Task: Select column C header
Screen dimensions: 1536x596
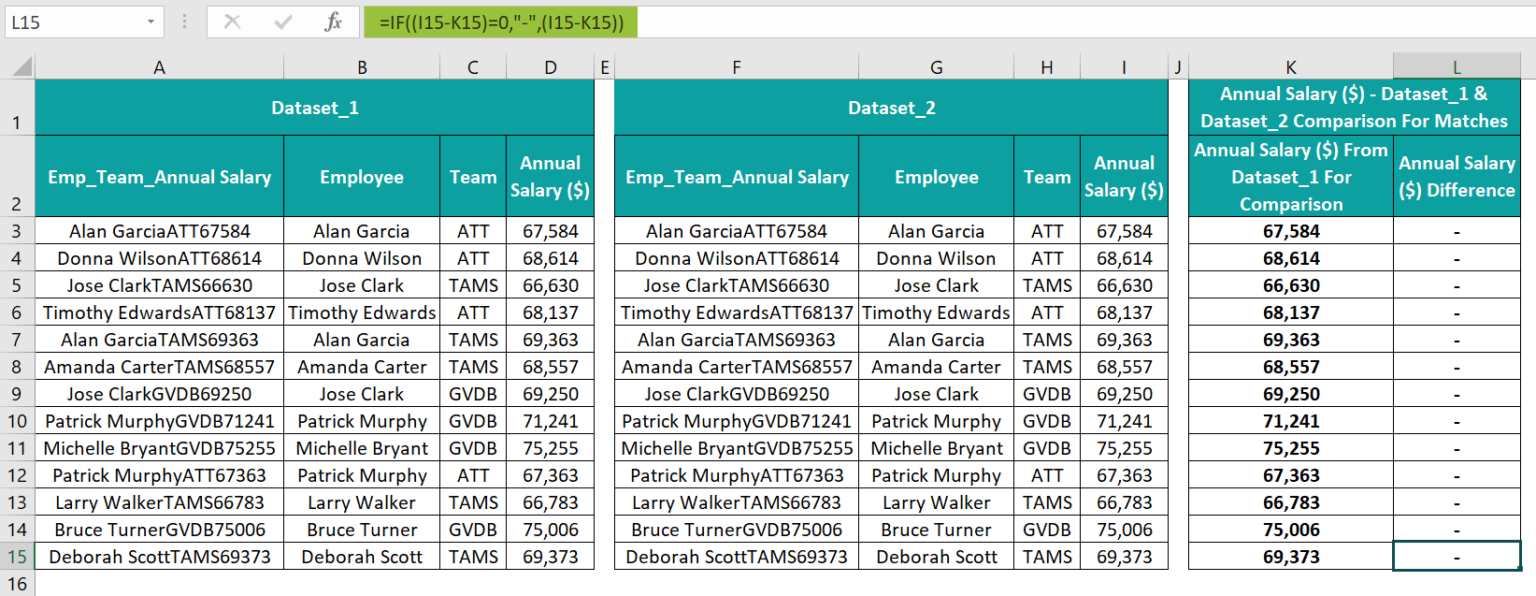Action: tap(473, 67)
